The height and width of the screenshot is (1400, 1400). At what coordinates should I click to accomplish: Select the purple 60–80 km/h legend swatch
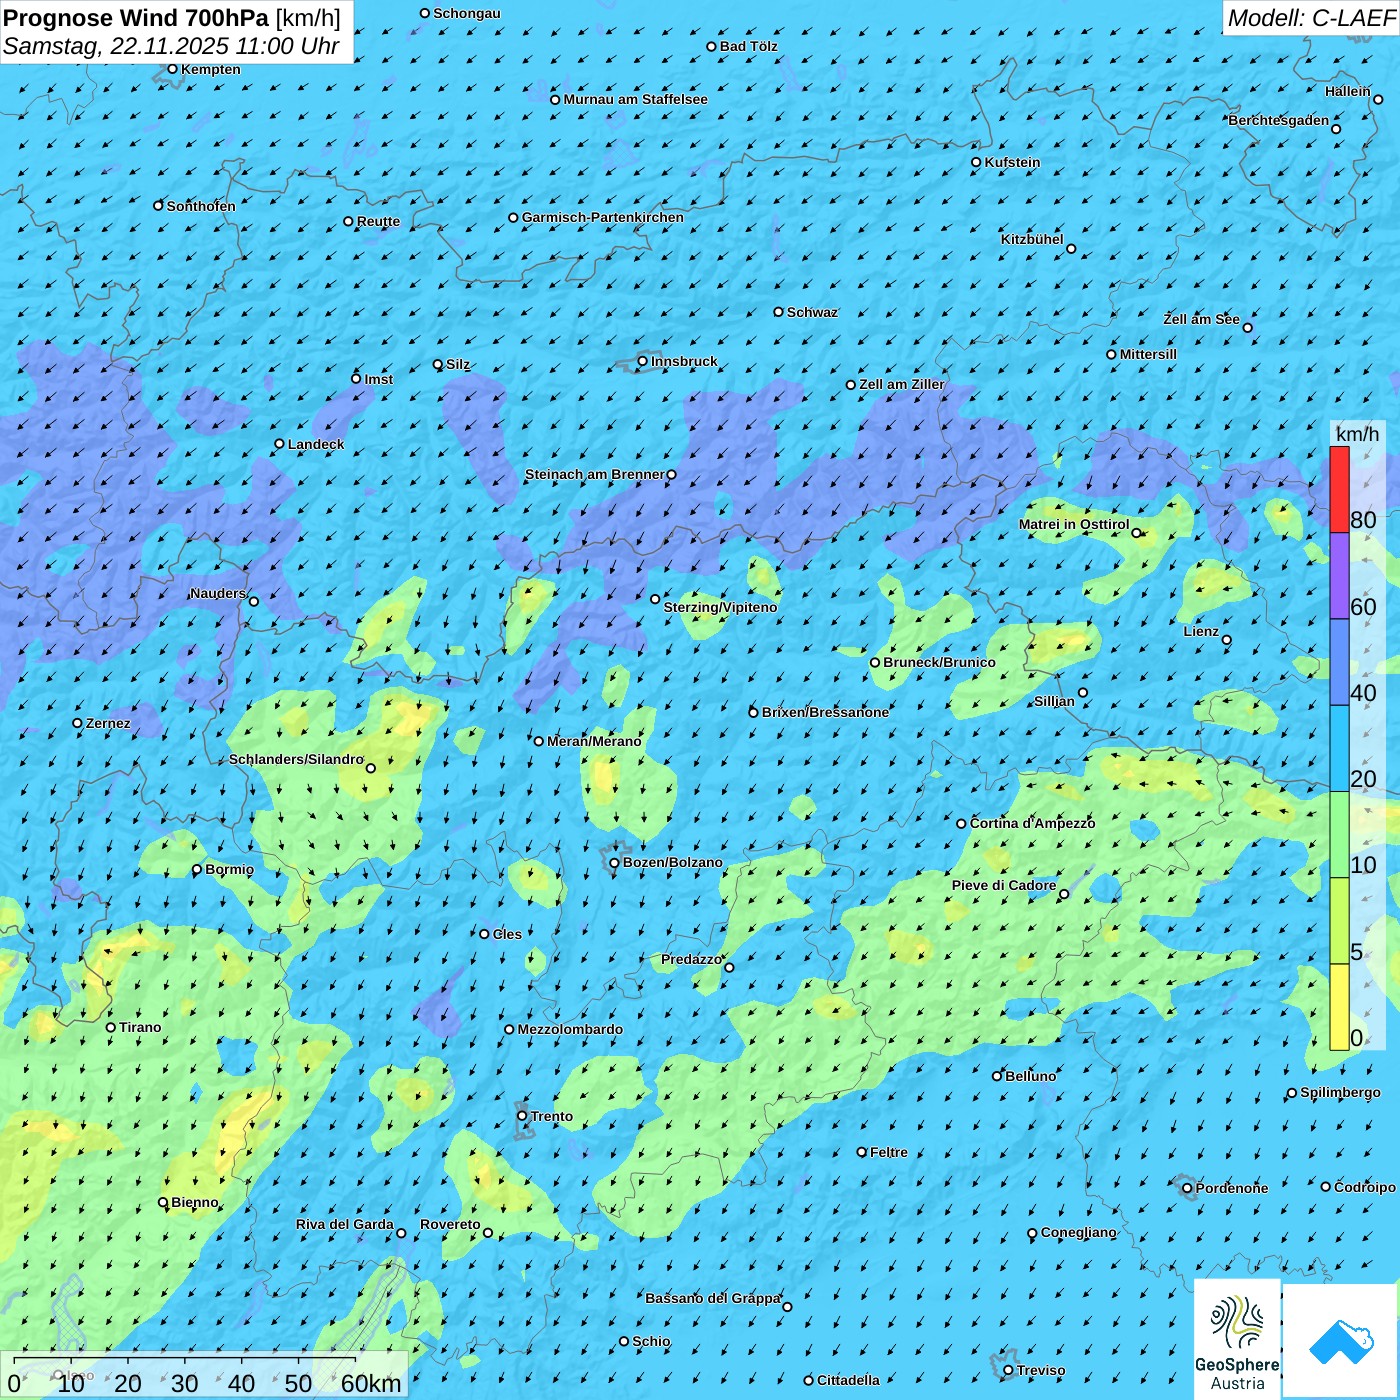[x=1339, y=576]
